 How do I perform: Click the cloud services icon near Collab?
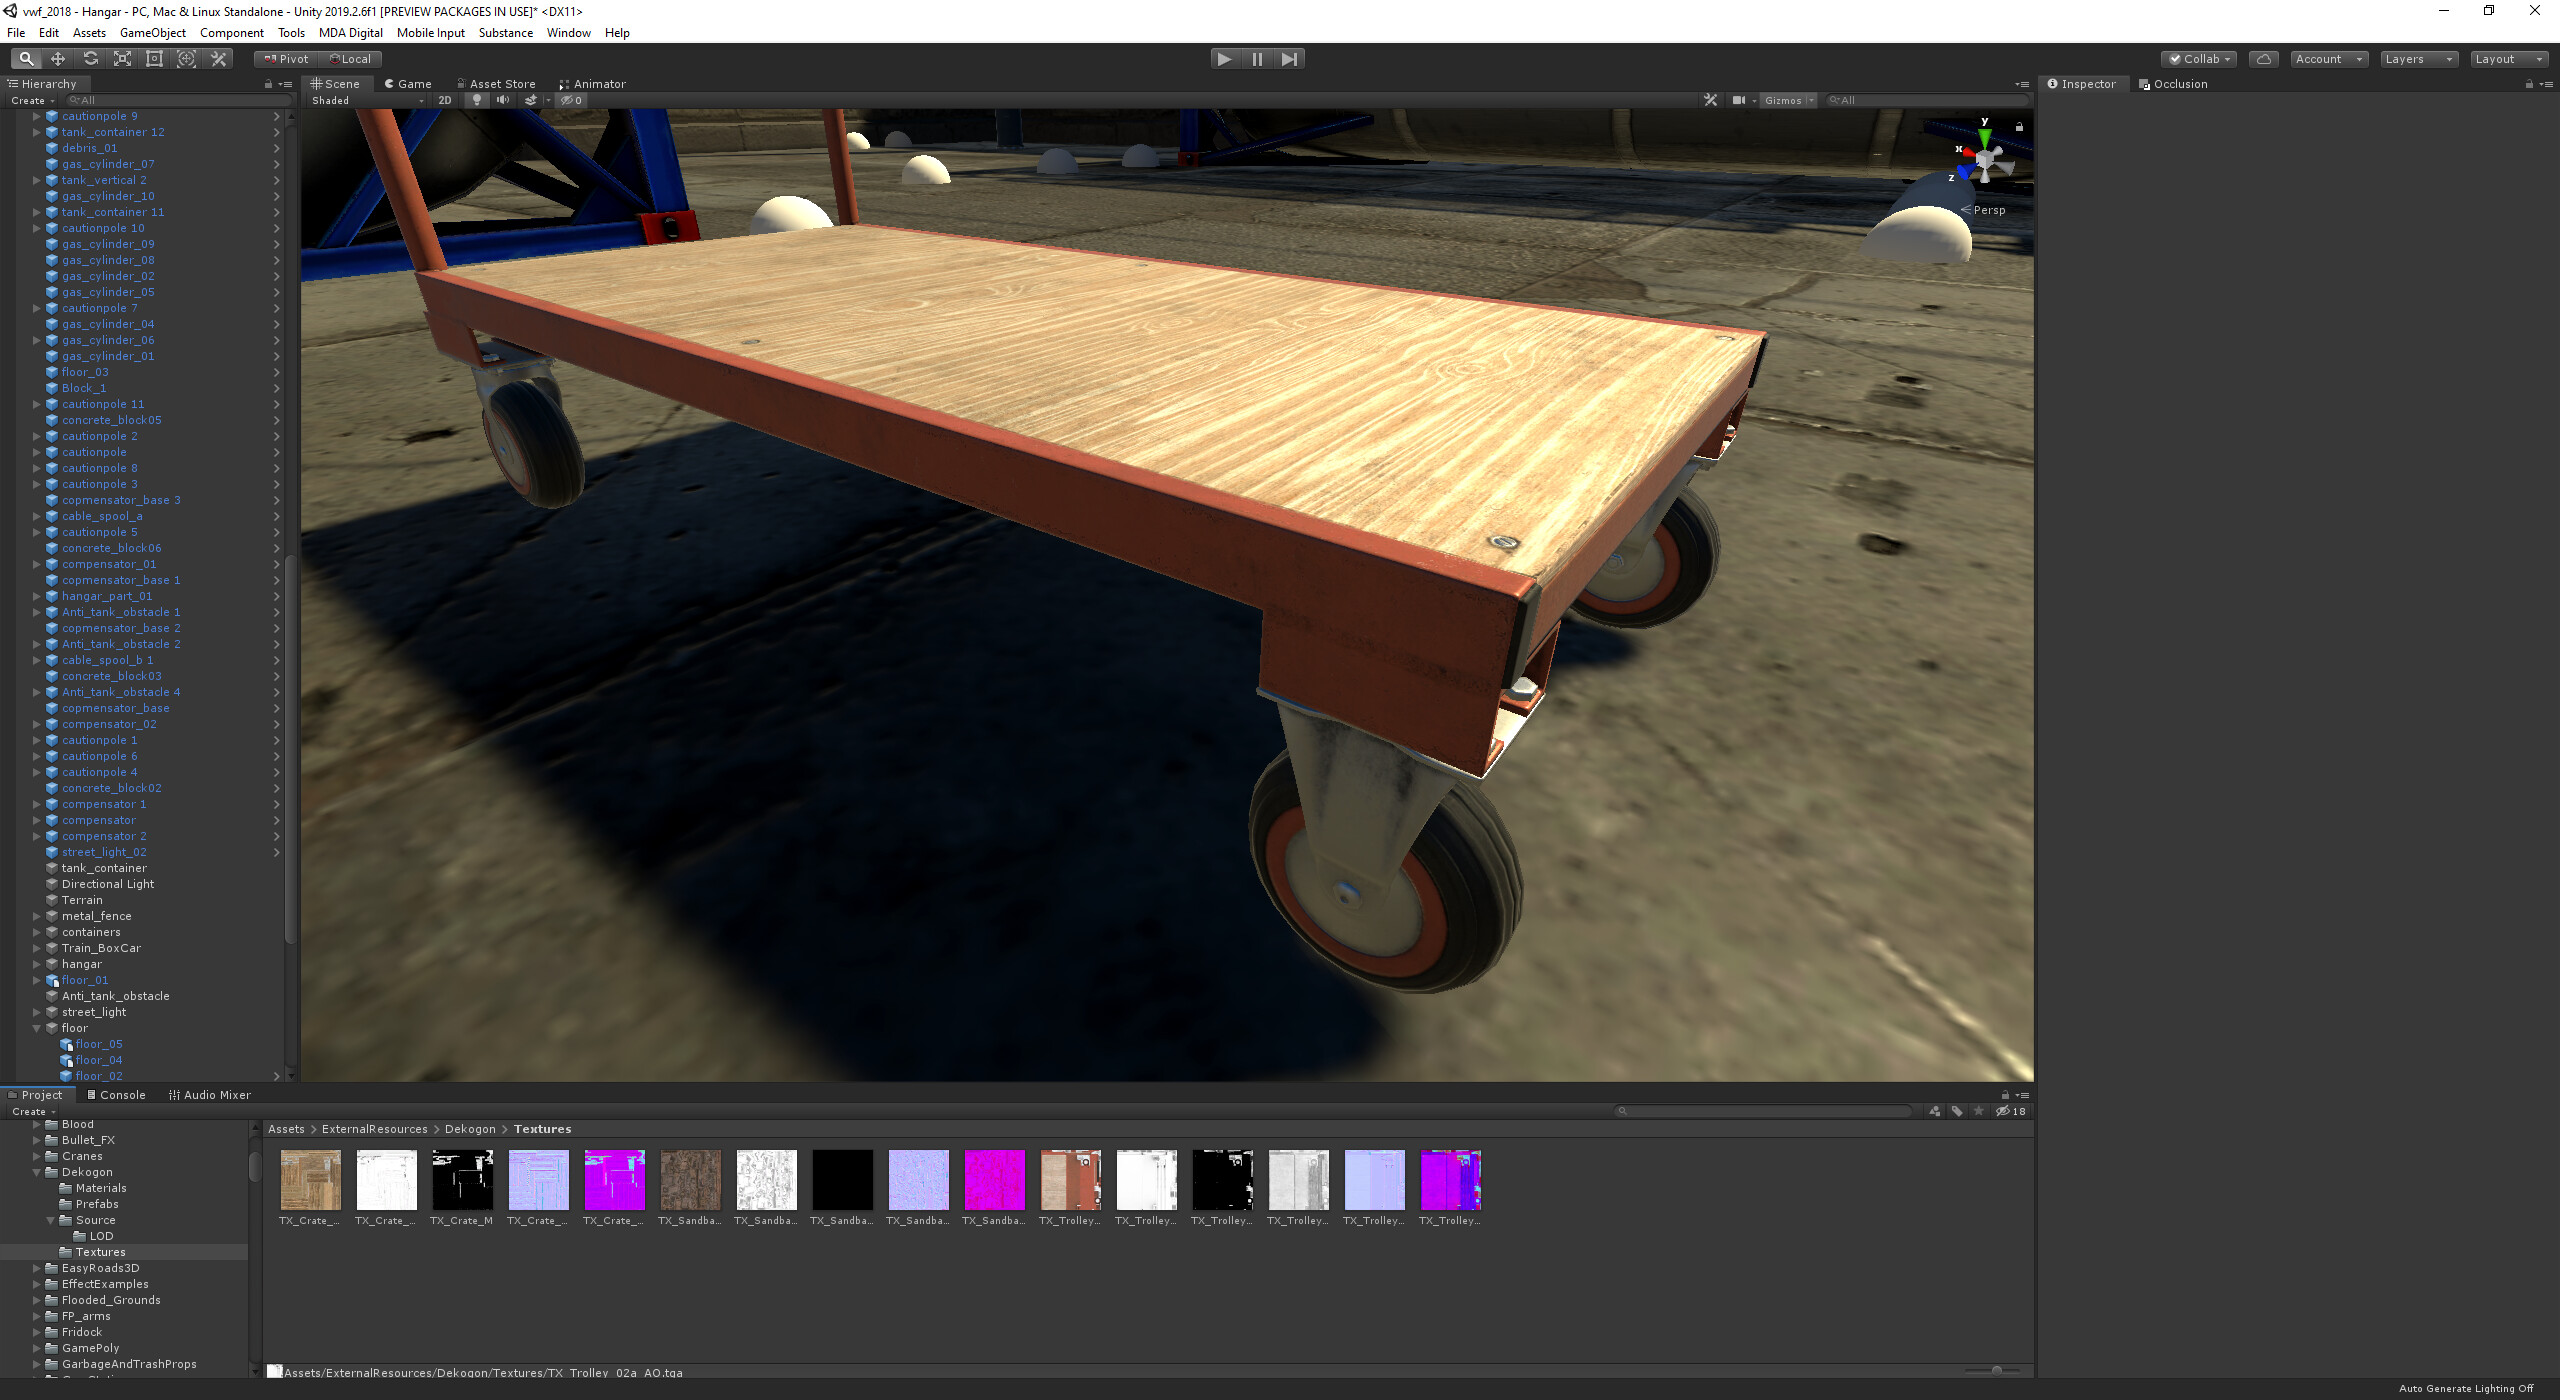pos(2263,59)
